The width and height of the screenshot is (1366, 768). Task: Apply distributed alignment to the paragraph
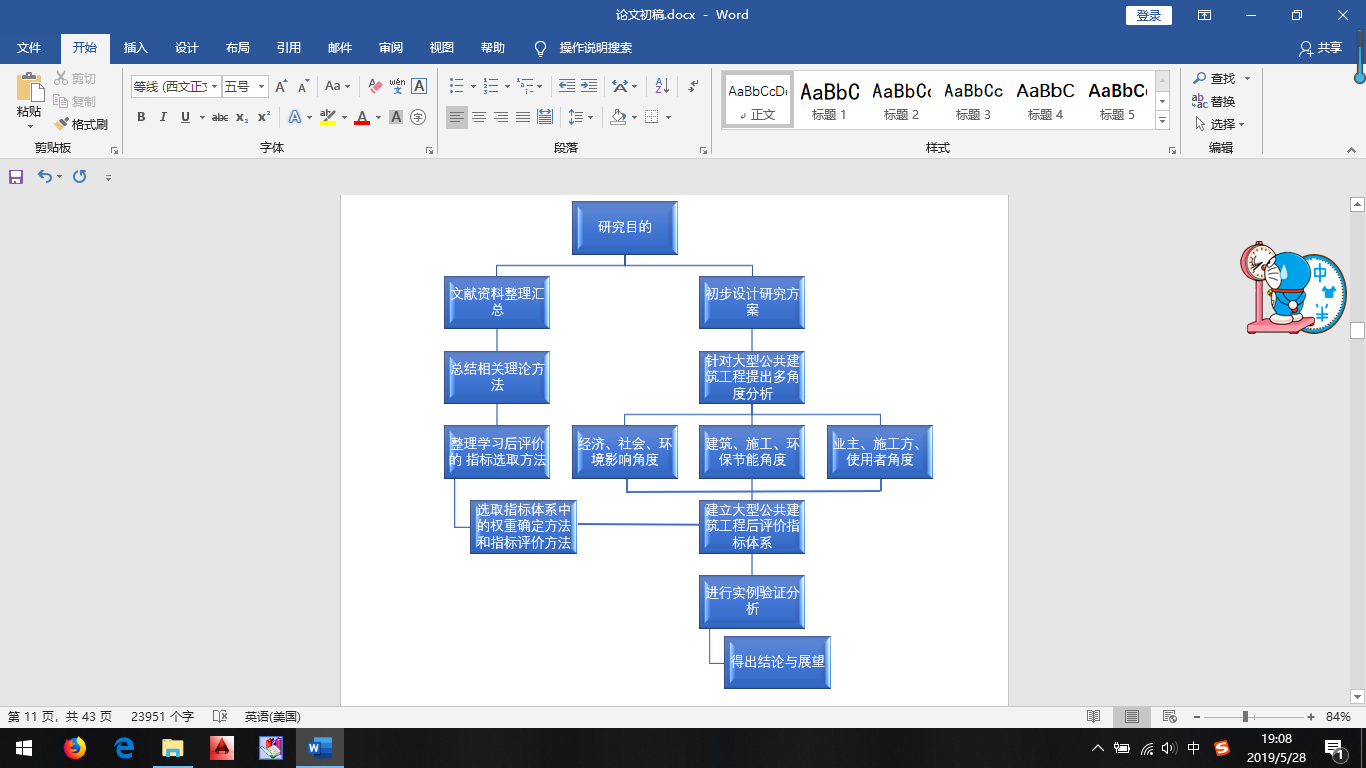click(545, 117)
